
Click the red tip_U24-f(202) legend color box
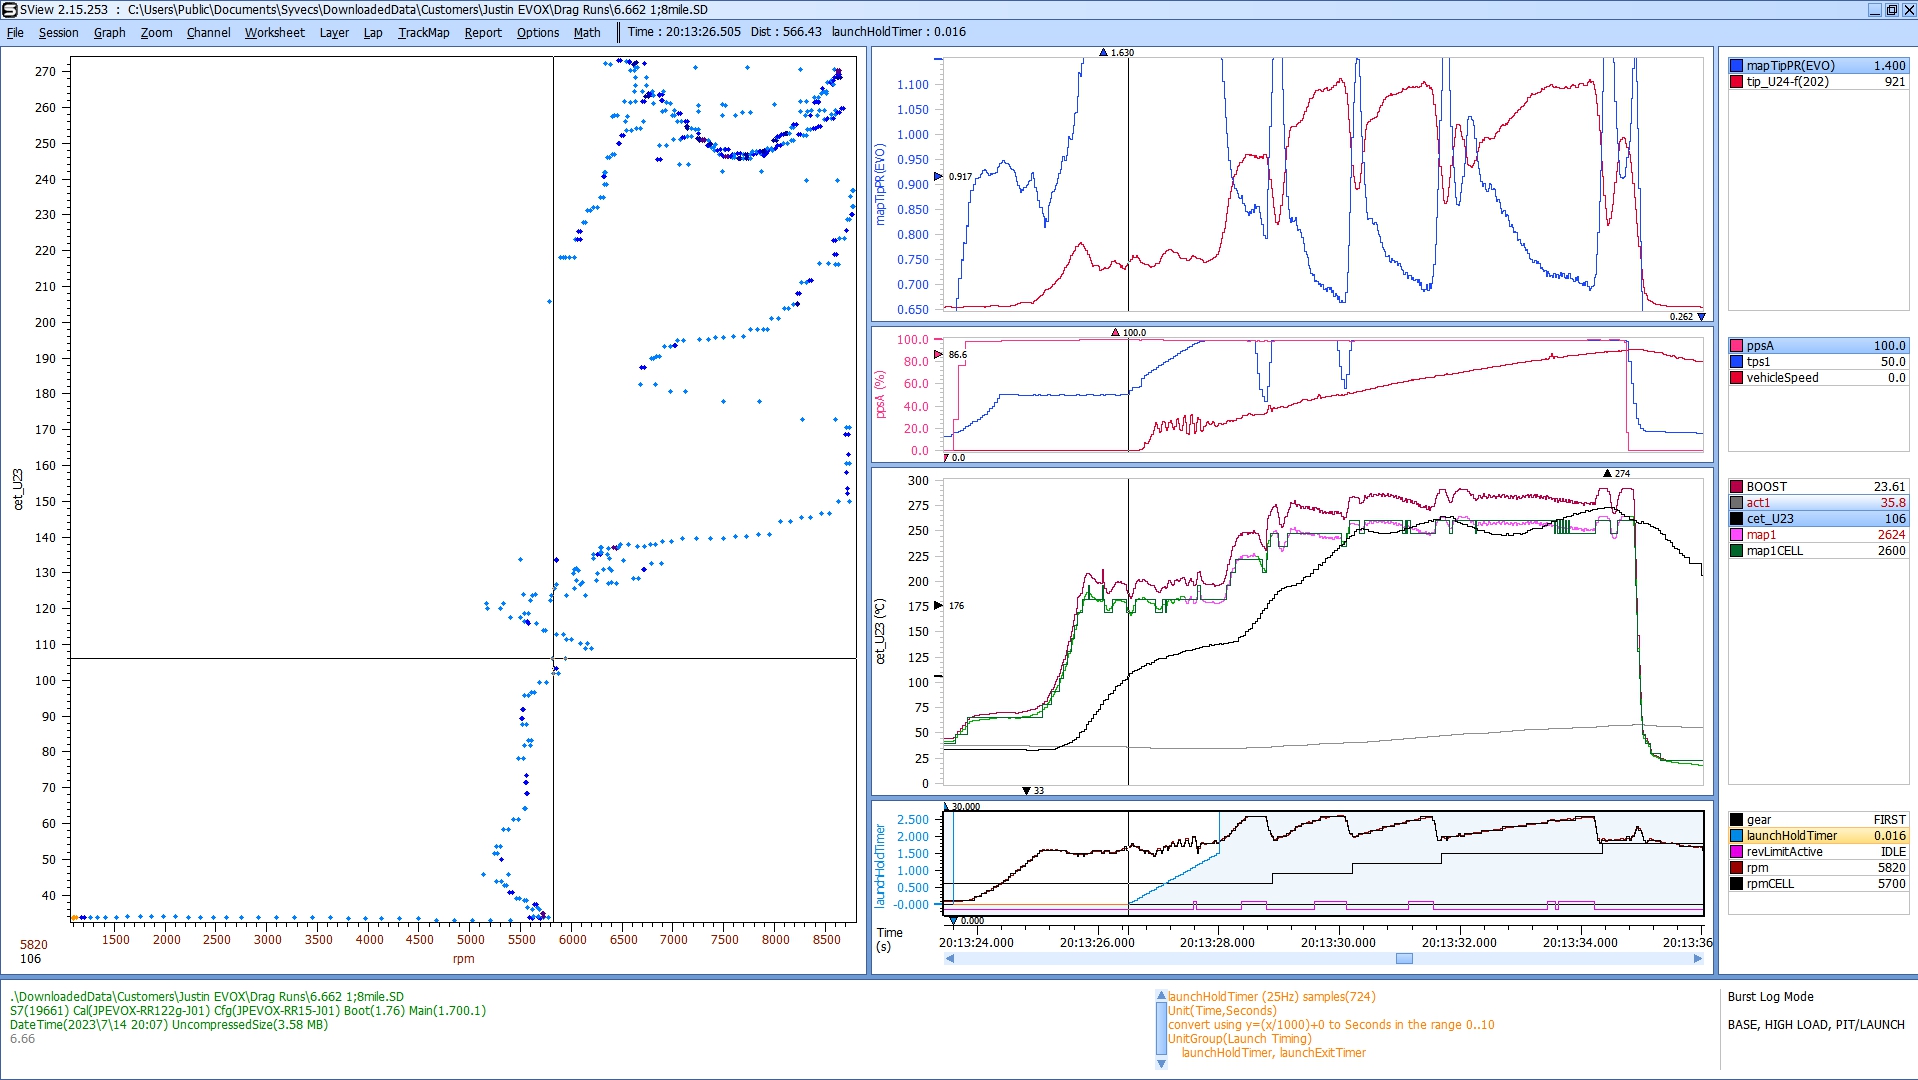[x=1737, y=82]
